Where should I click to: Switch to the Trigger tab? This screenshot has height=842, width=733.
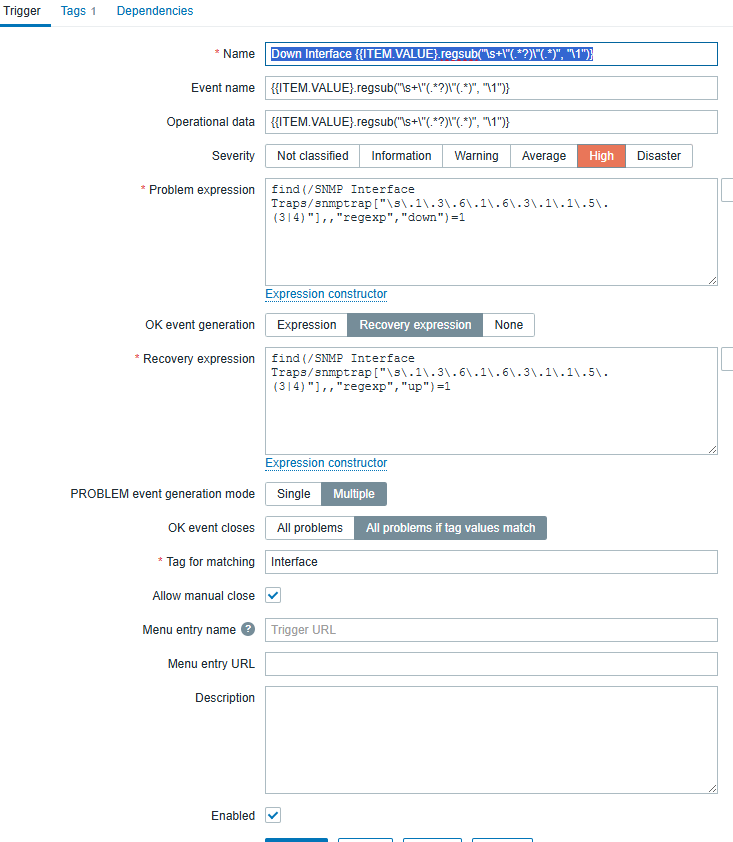tap(22, 11)
